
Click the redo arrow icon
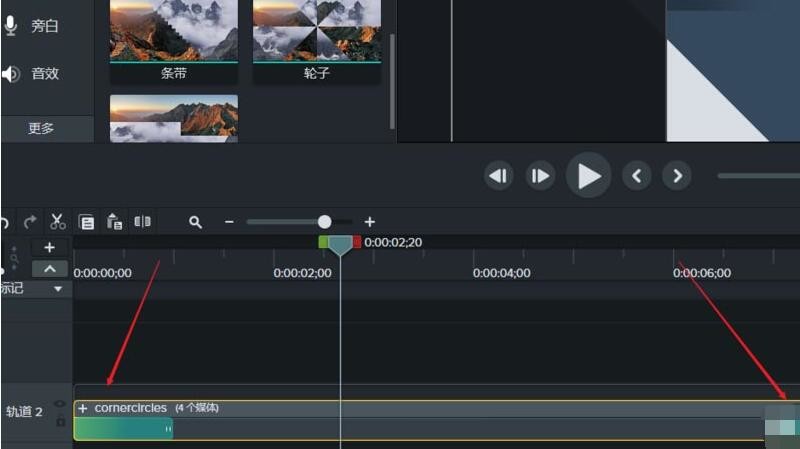click(x=30, y=222)
